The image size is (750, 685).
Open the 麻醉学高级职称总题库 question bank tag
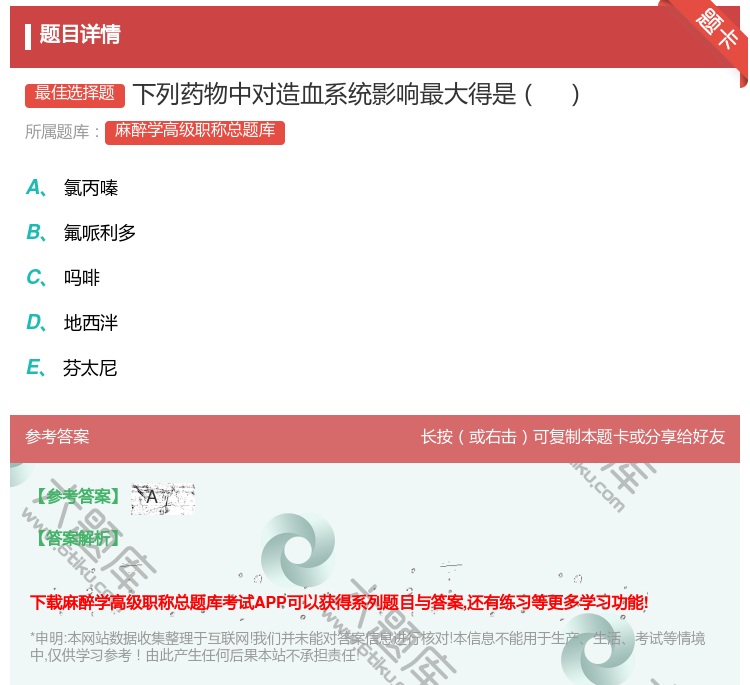click(195, 132)
